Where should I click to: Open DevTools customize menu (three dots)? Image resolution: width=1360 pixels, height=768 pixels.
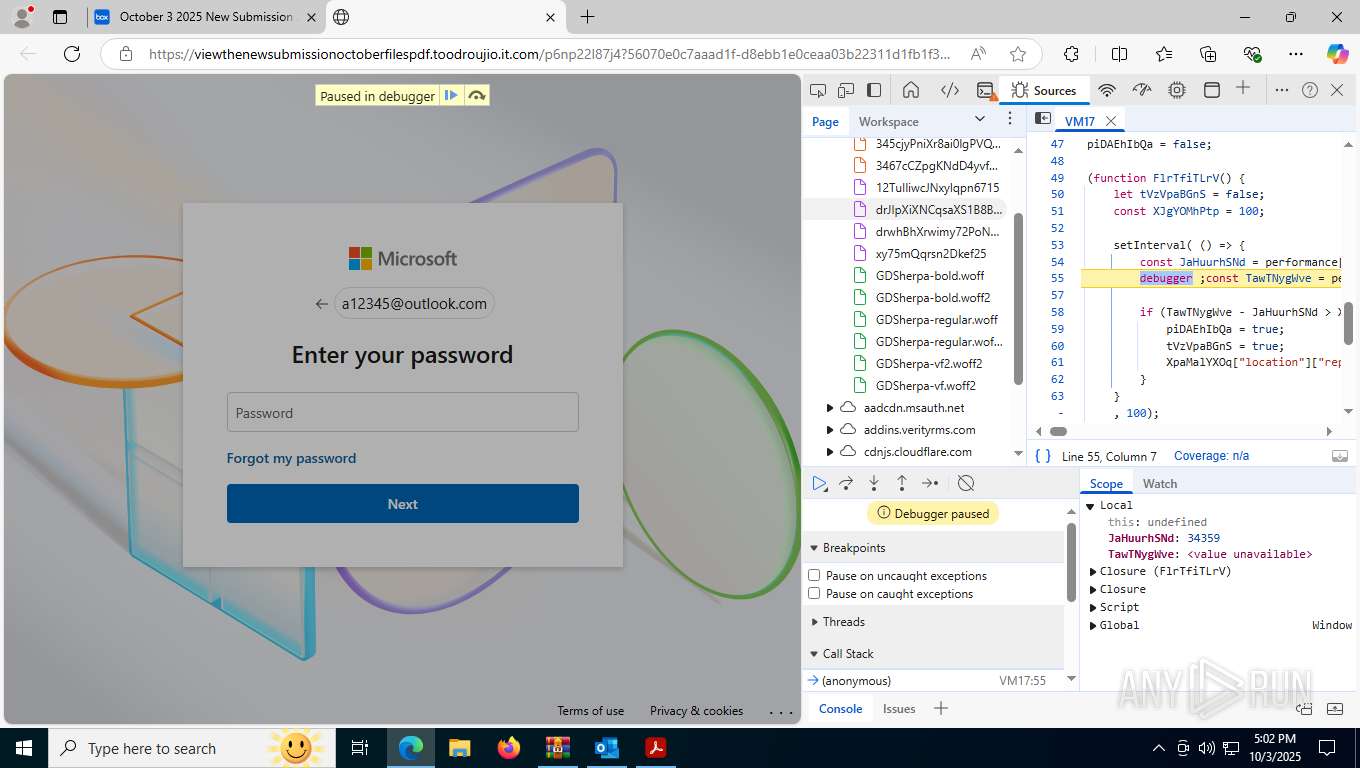1282,90
